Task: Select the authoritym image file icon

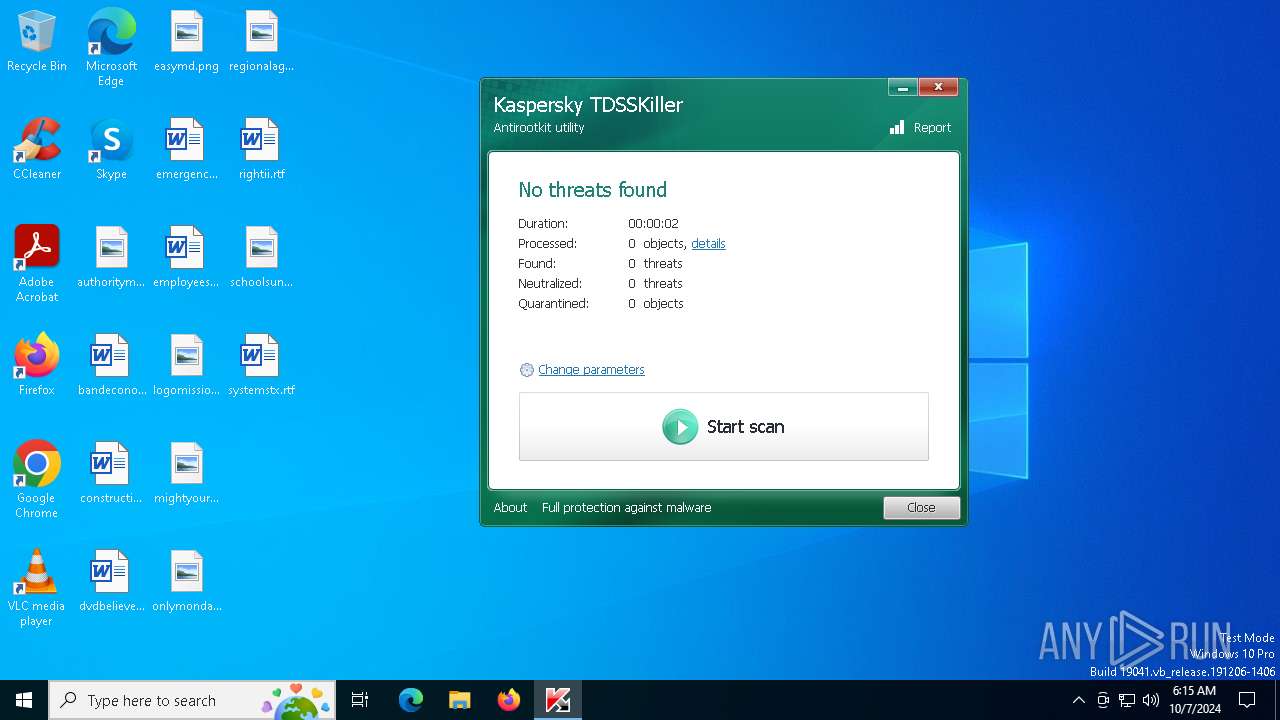Action: [111, 258]
